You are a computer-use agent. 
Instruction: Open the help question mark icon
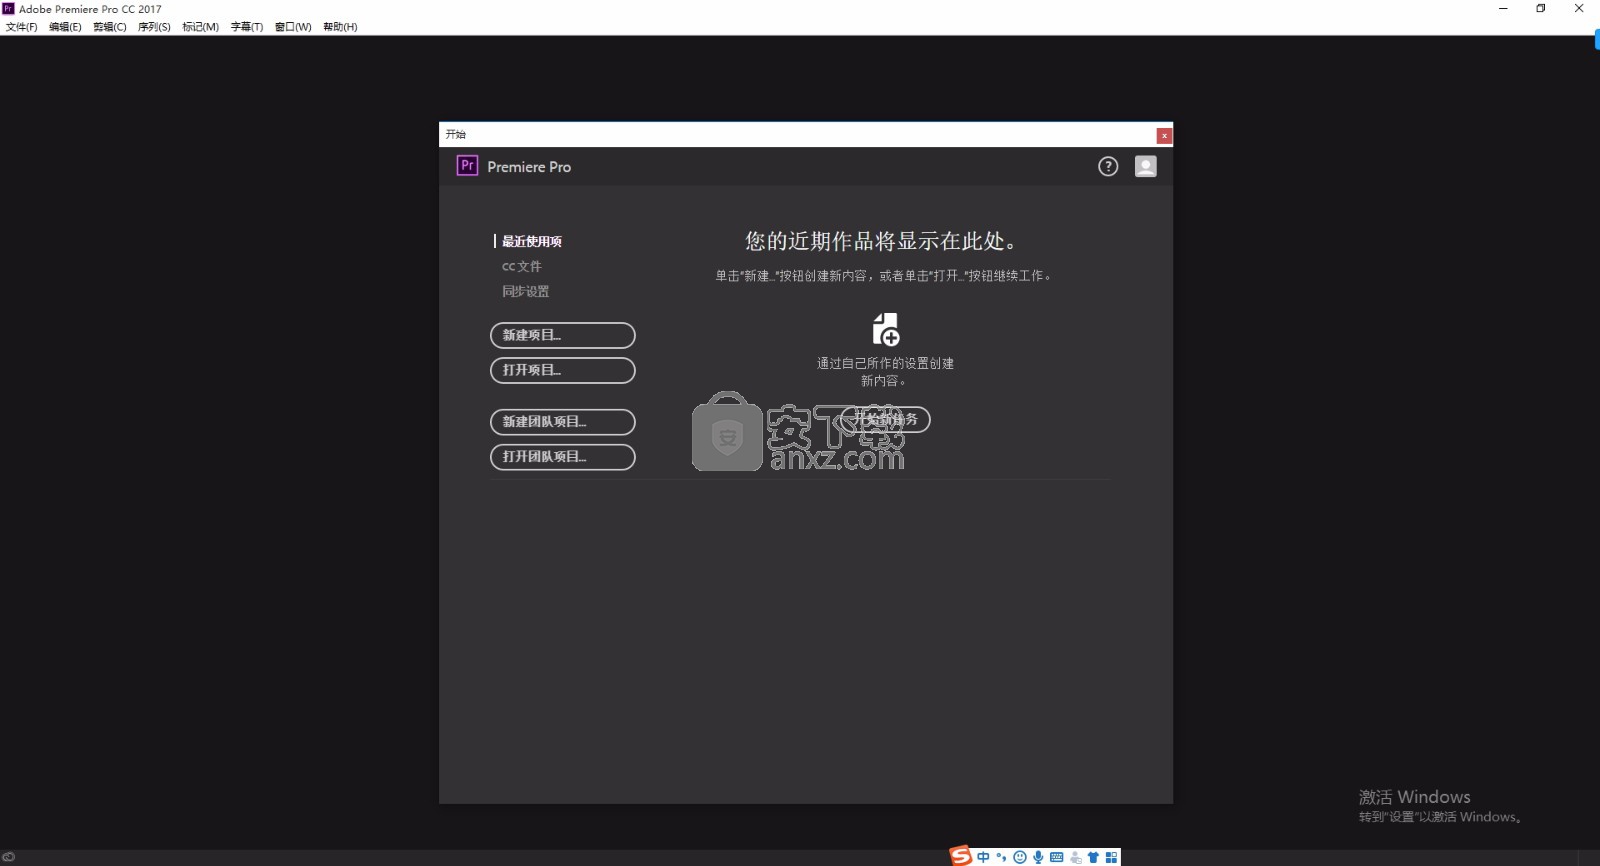pyautogui.click(x=1108, y=167)
